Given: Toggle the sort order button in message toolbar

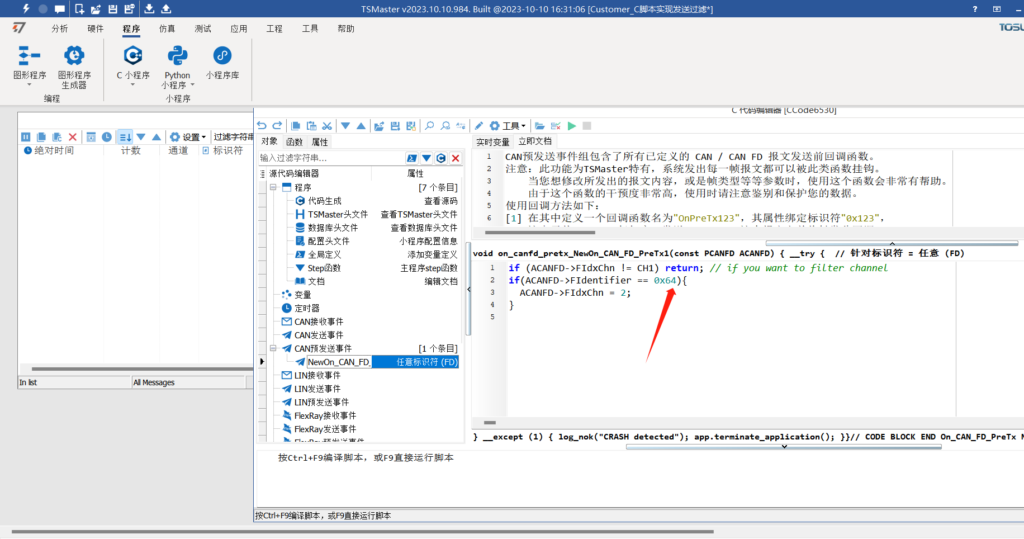Looking at the screenshot, I should [x=124, y=137].
